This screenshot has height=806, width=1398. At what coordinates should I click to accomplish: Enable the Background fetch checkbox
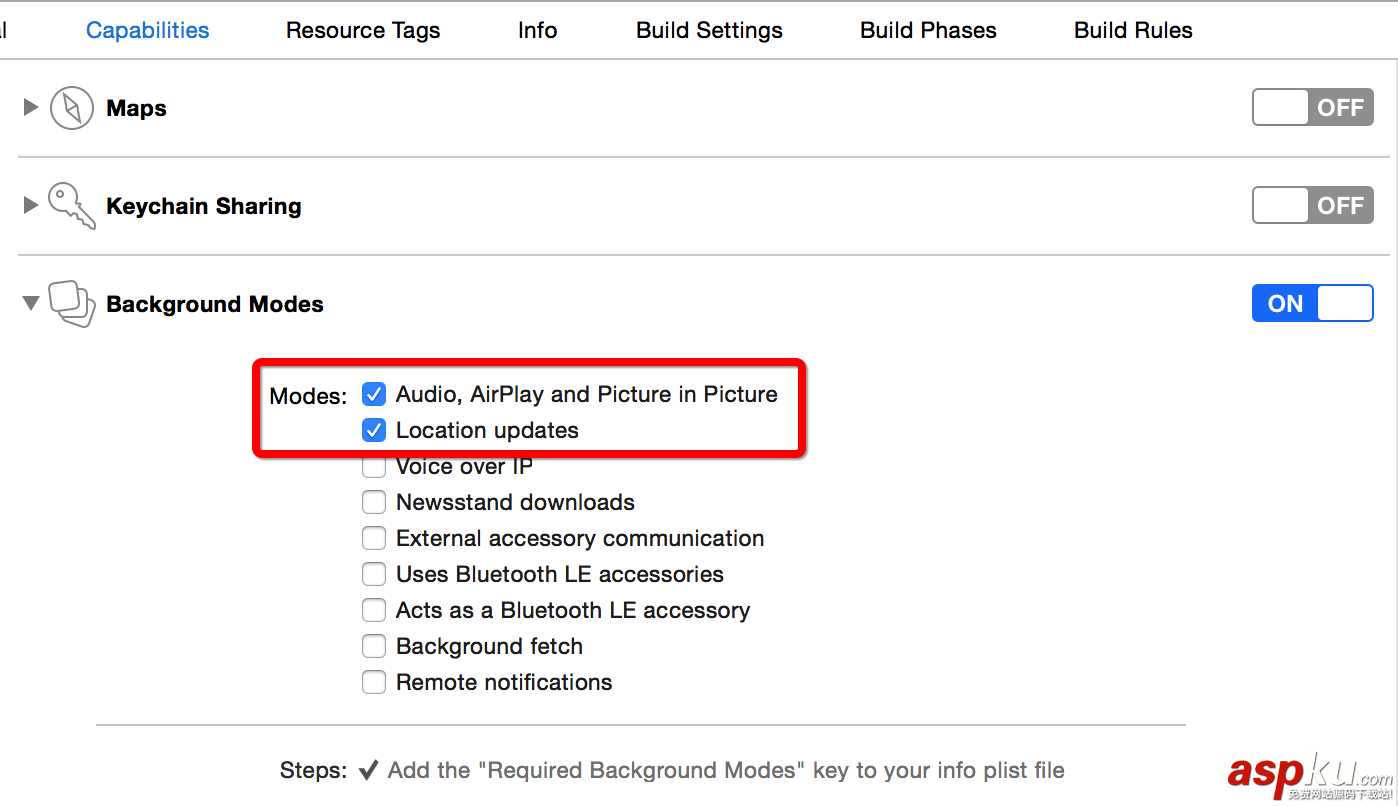[x=374, y=646]
